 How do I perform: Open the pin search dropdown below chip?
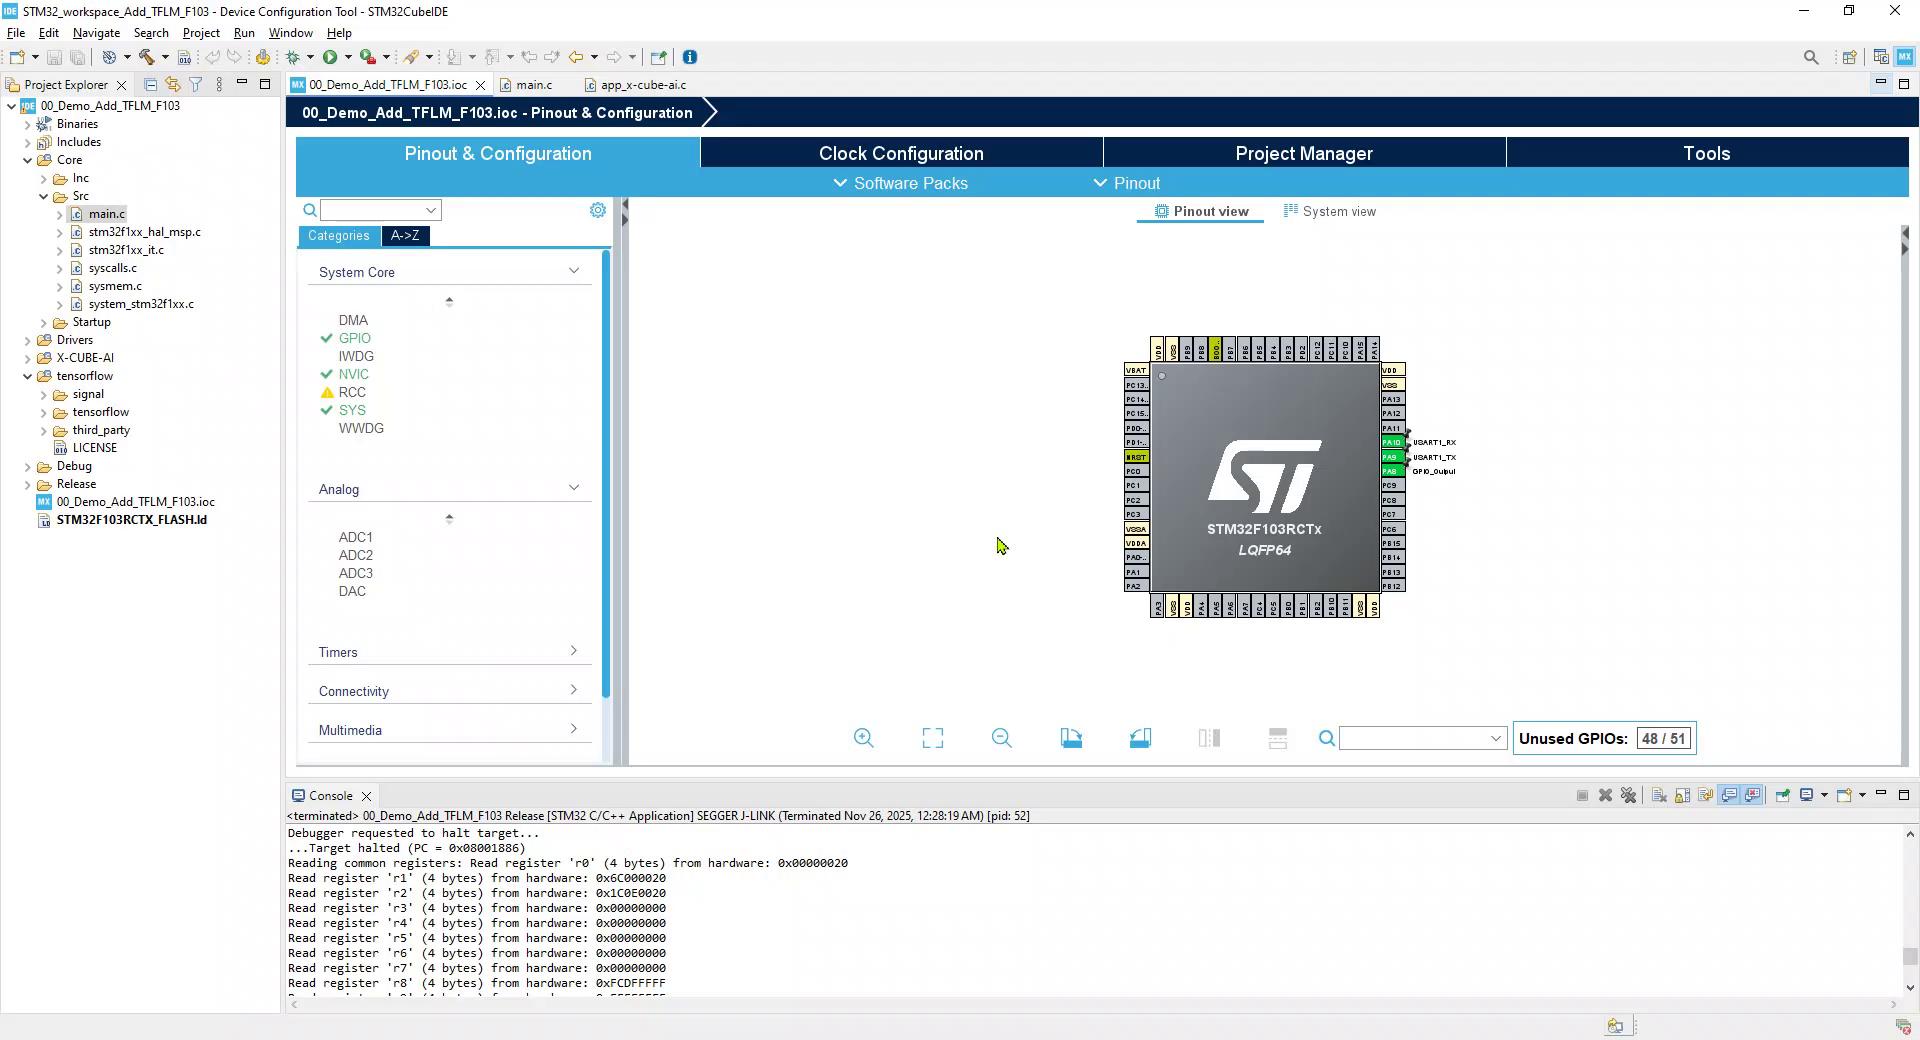[1496, 739]
